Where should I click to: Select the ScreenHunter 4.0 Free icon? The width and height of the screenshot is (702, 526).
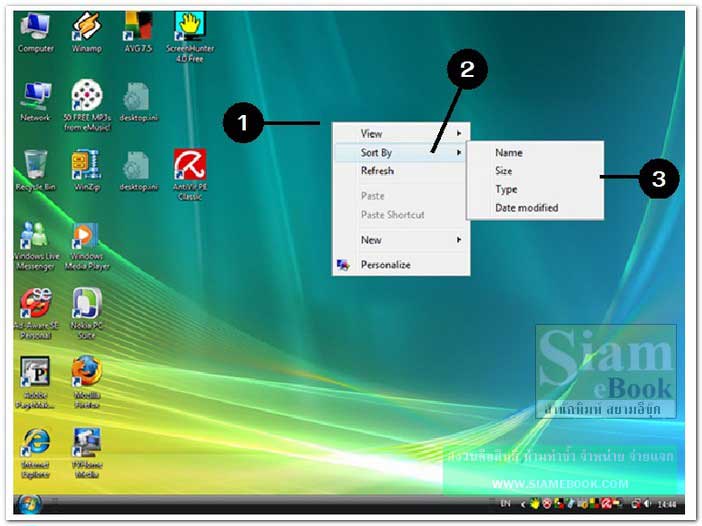(x=190, y=38)
